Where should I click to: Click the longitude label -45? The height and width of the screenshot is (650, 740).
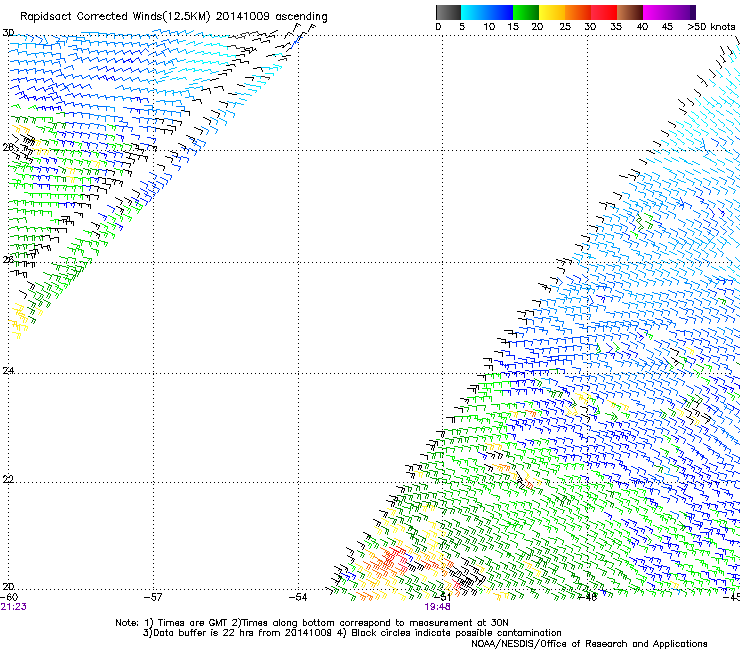732,597
